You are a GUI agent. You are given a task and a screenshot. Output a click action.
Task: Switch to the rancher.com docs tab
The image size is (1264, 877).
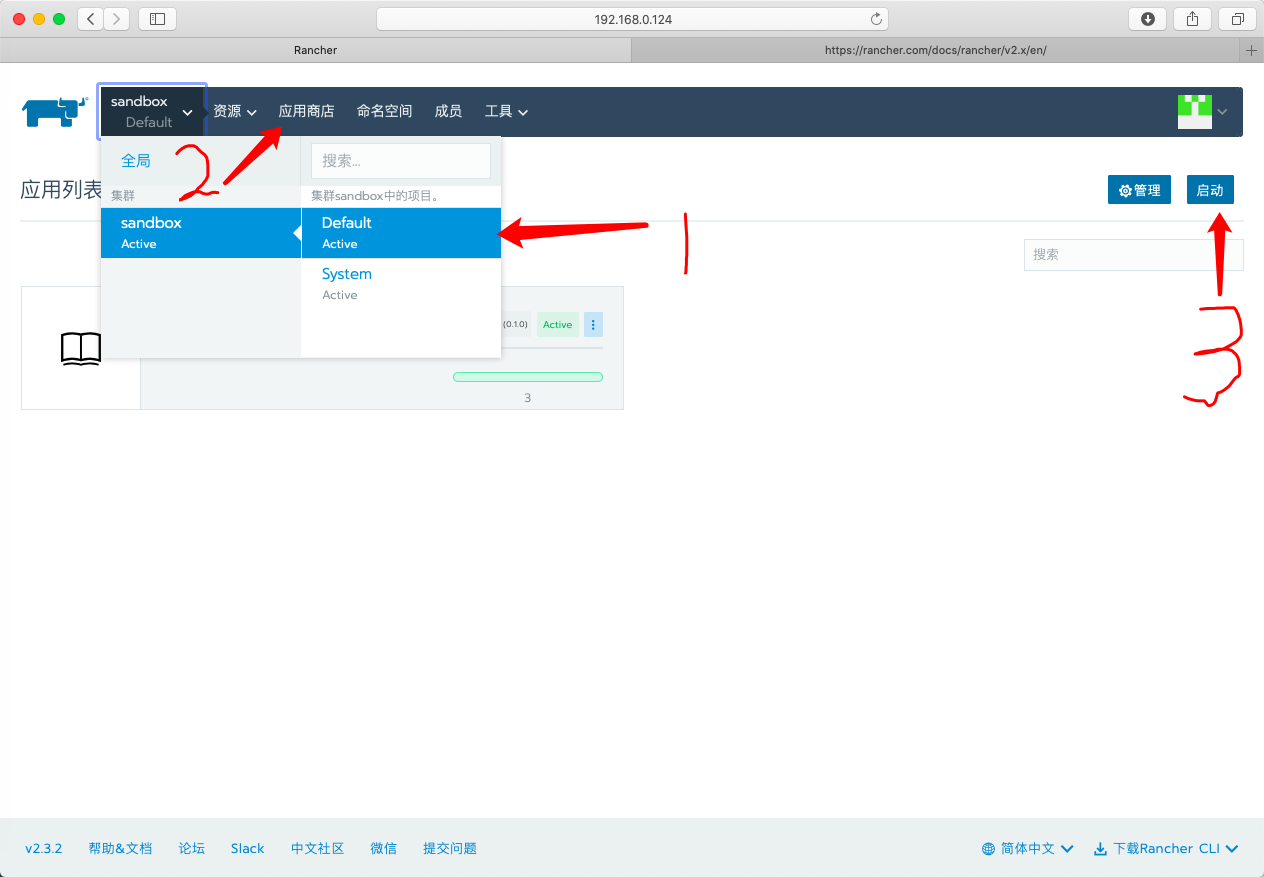[x=936, y=50]
